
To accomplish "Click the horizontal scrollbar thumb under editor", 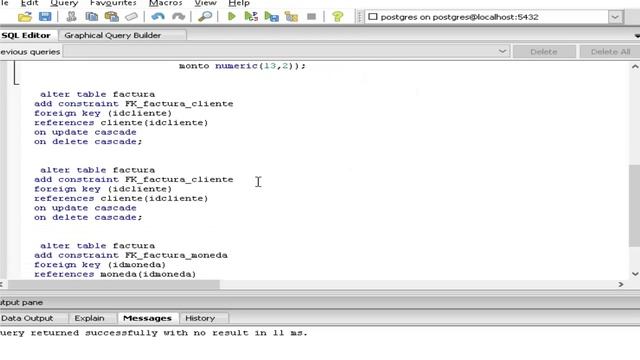I will point(113,284).
